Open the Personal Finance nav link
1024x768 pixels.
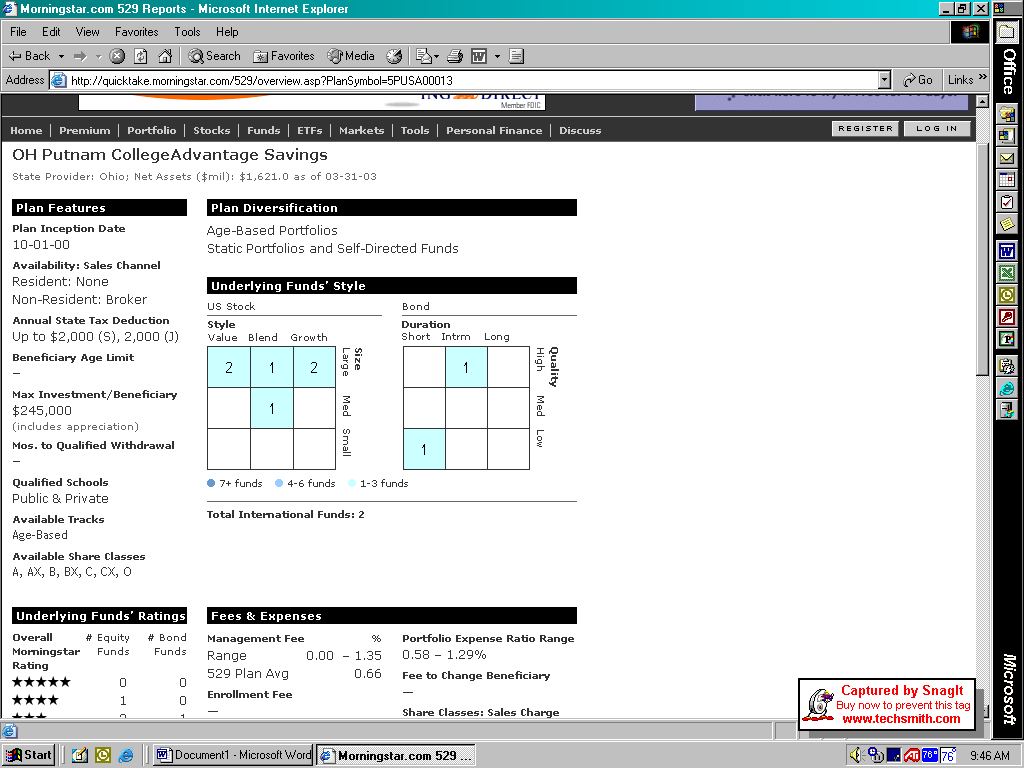pyautogui.click(x=494, y=130)
